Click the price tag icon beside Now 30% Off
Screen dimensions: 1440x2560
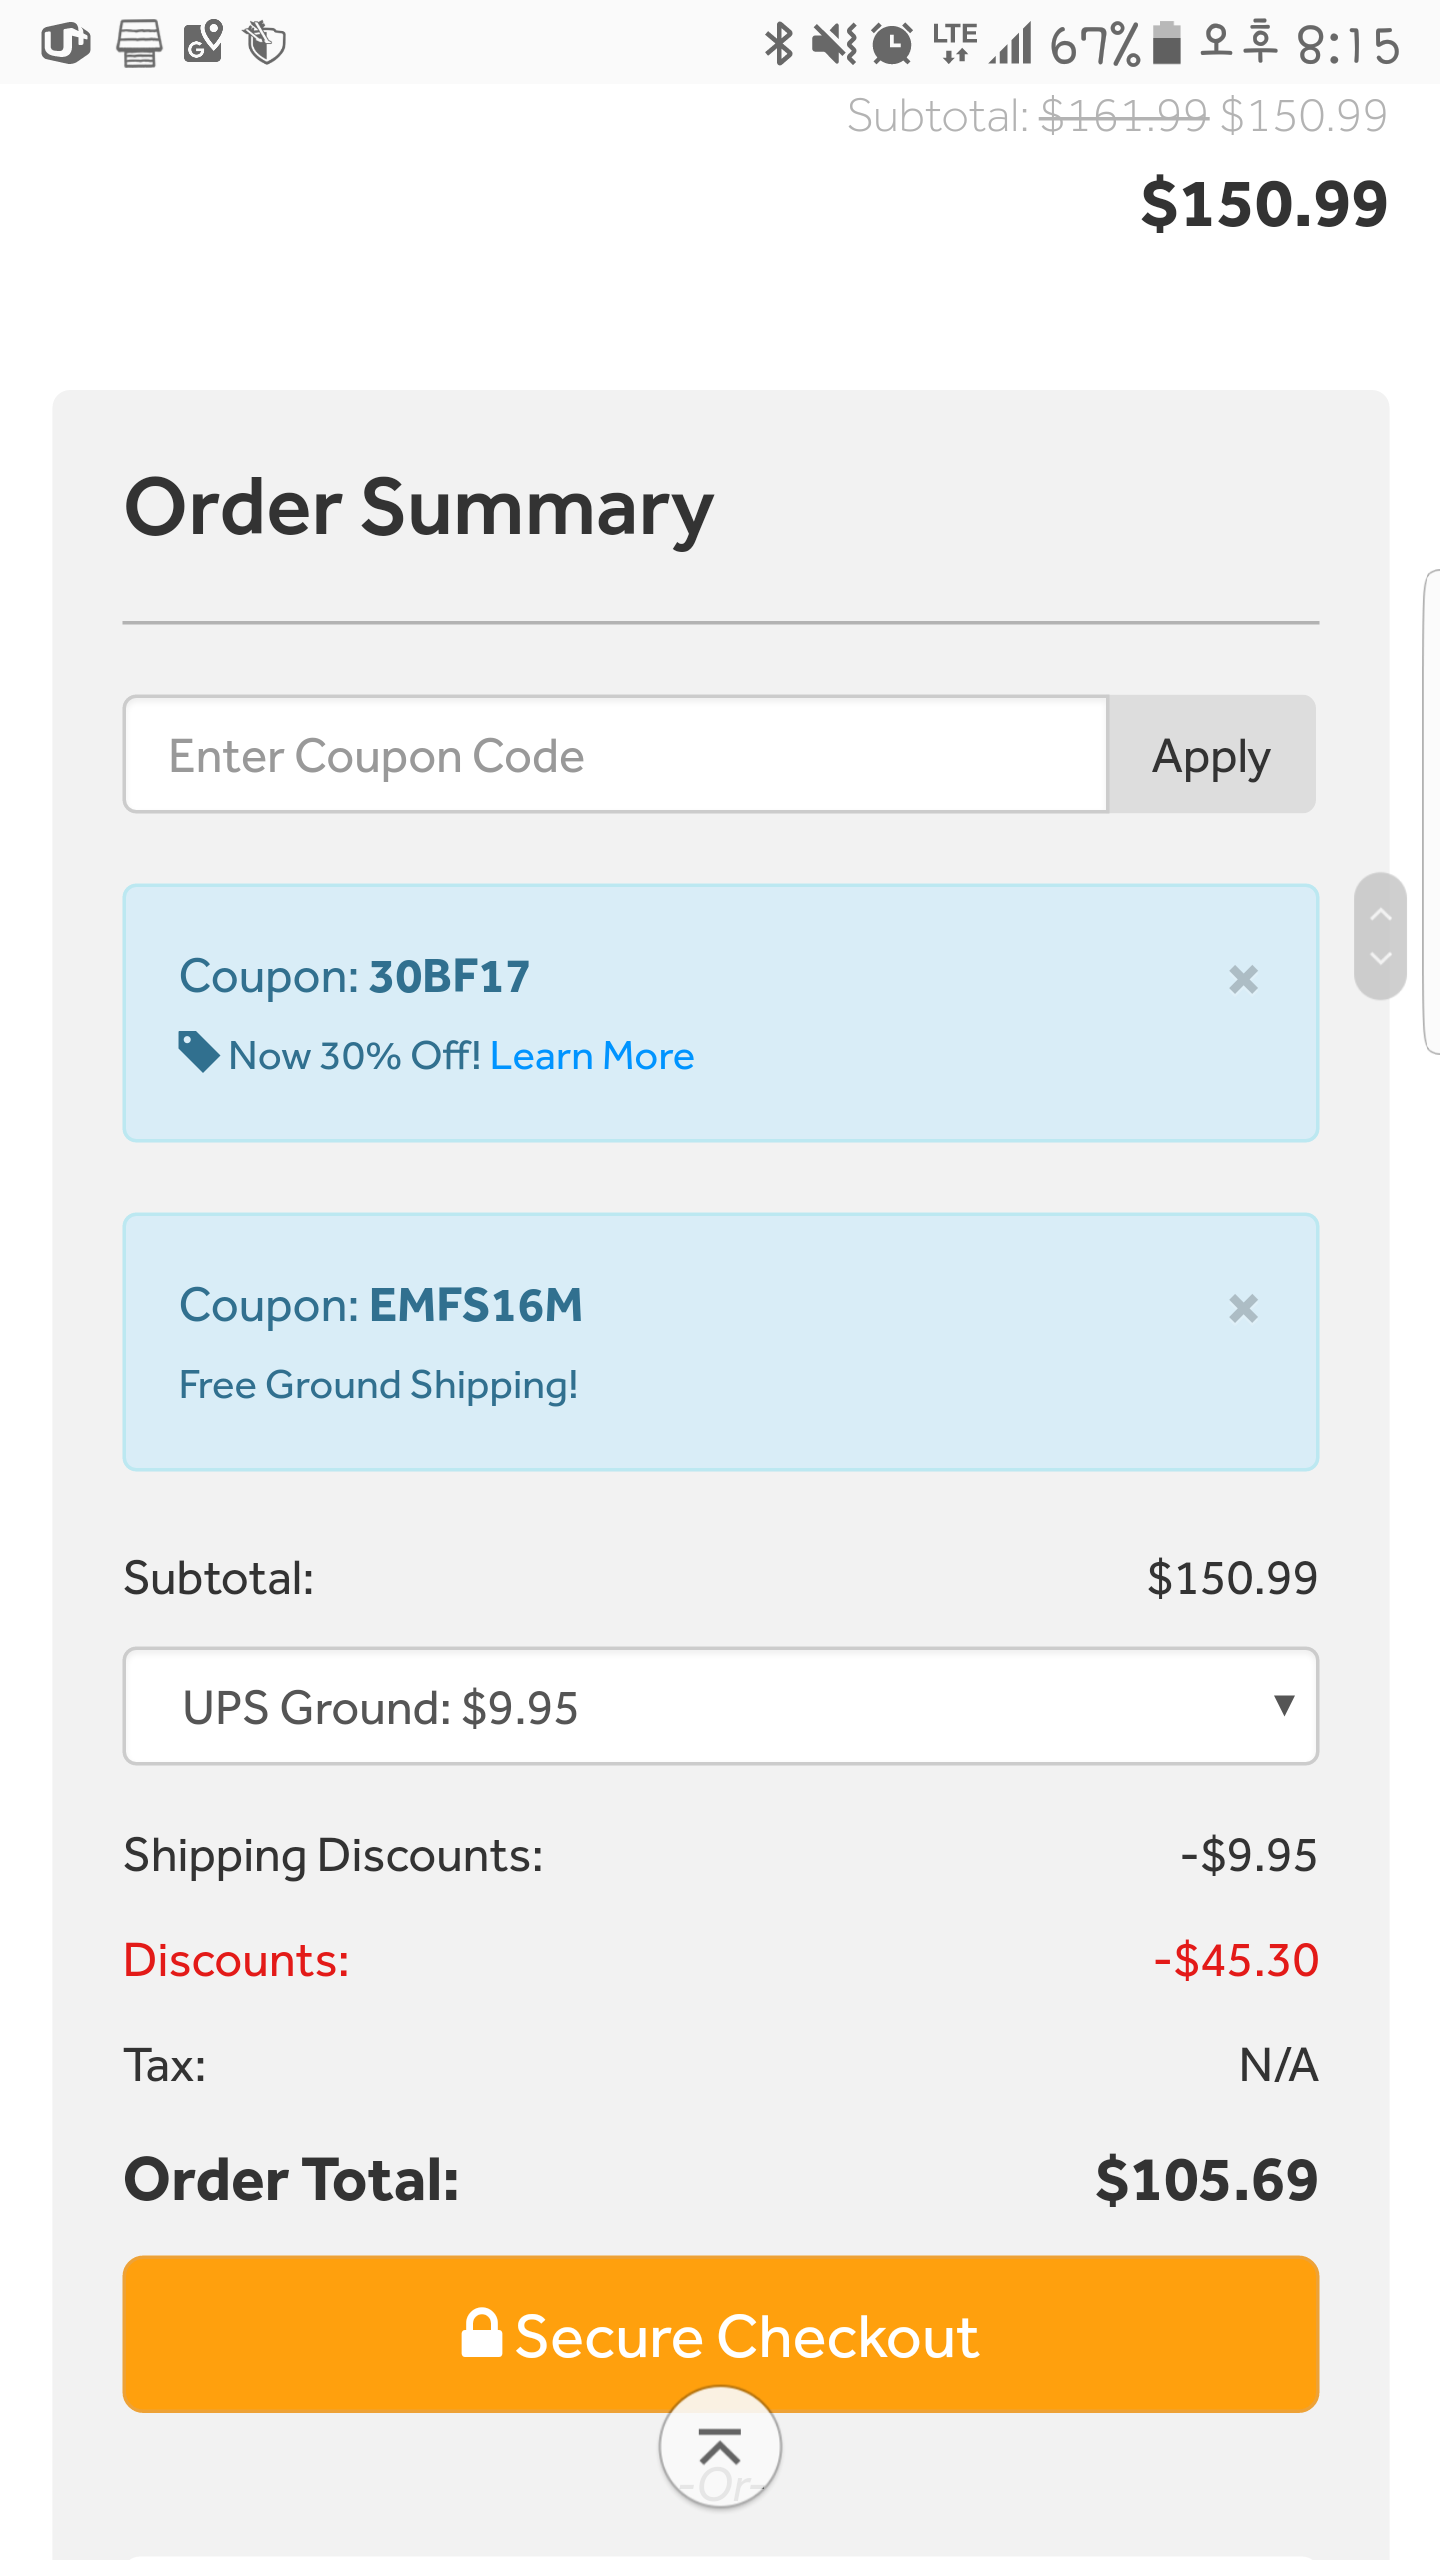pos(198,1052)
